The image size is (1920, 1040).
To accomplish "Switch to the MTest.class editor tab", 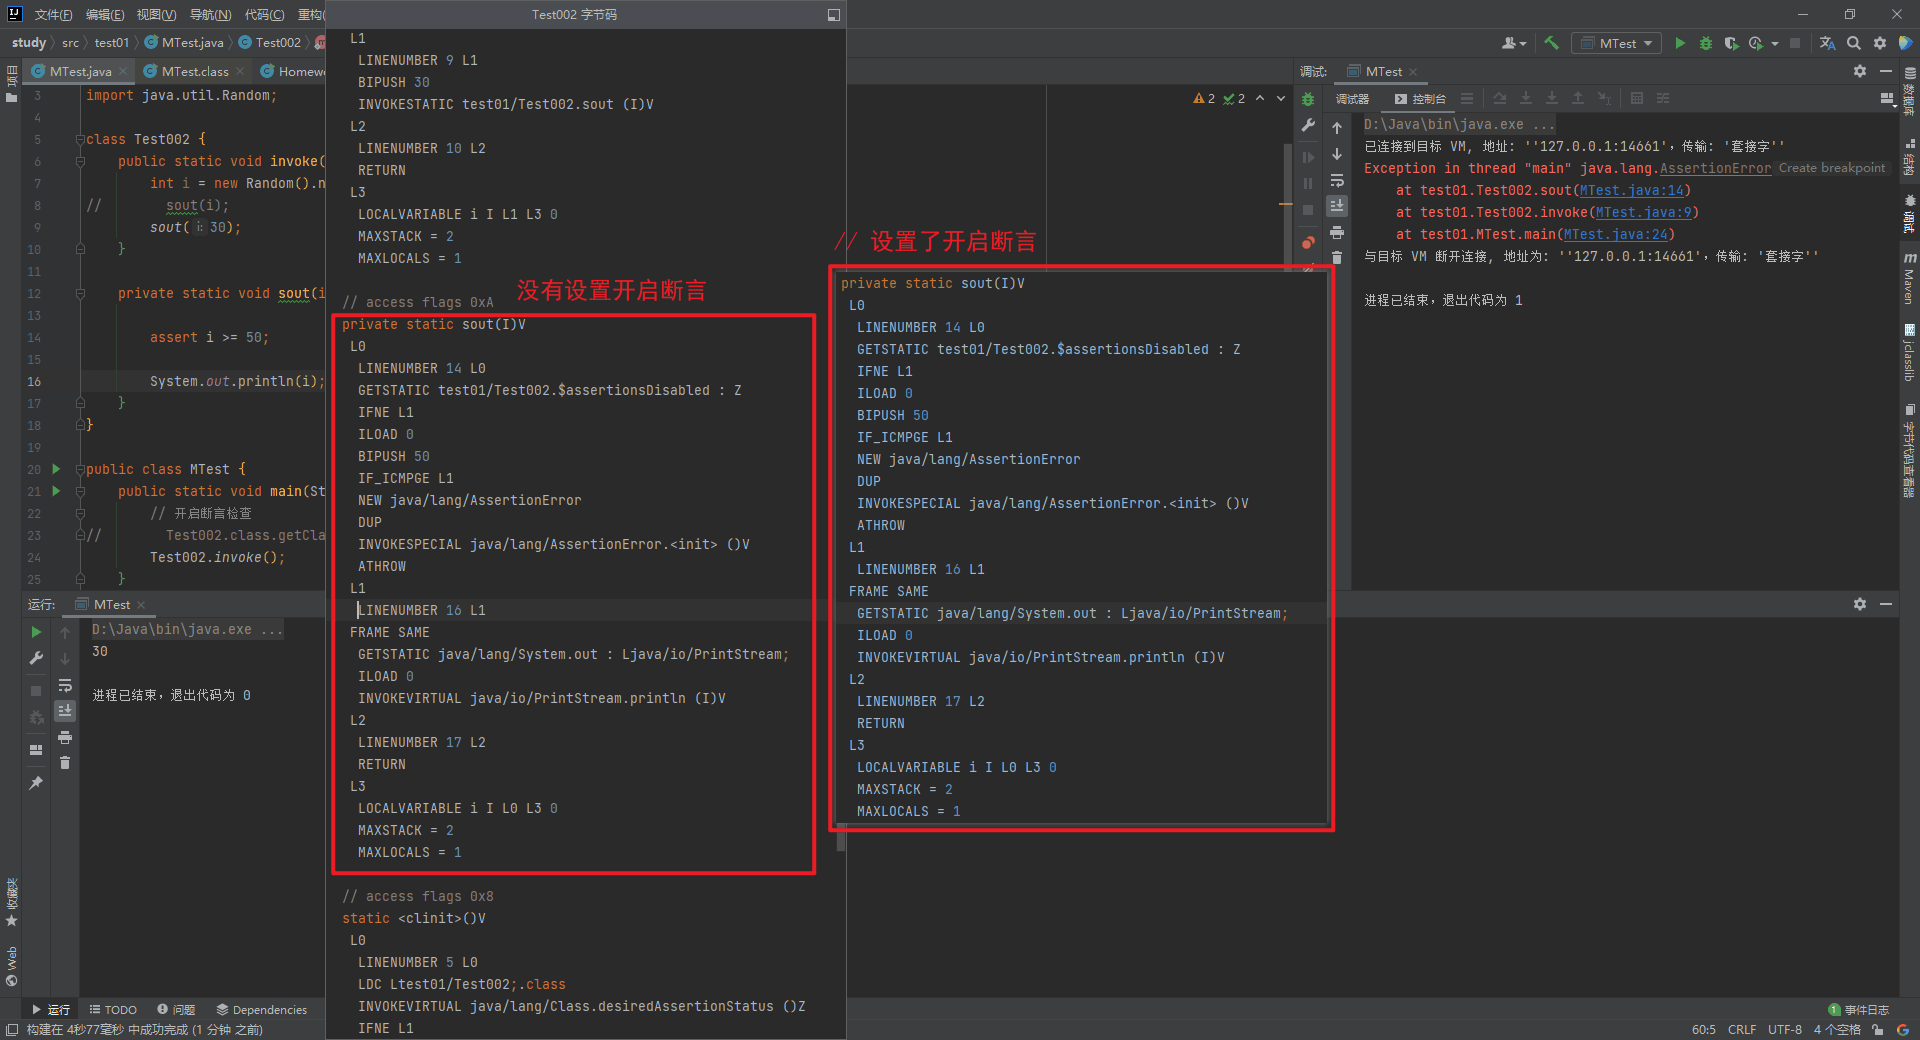I will (193, 71).
